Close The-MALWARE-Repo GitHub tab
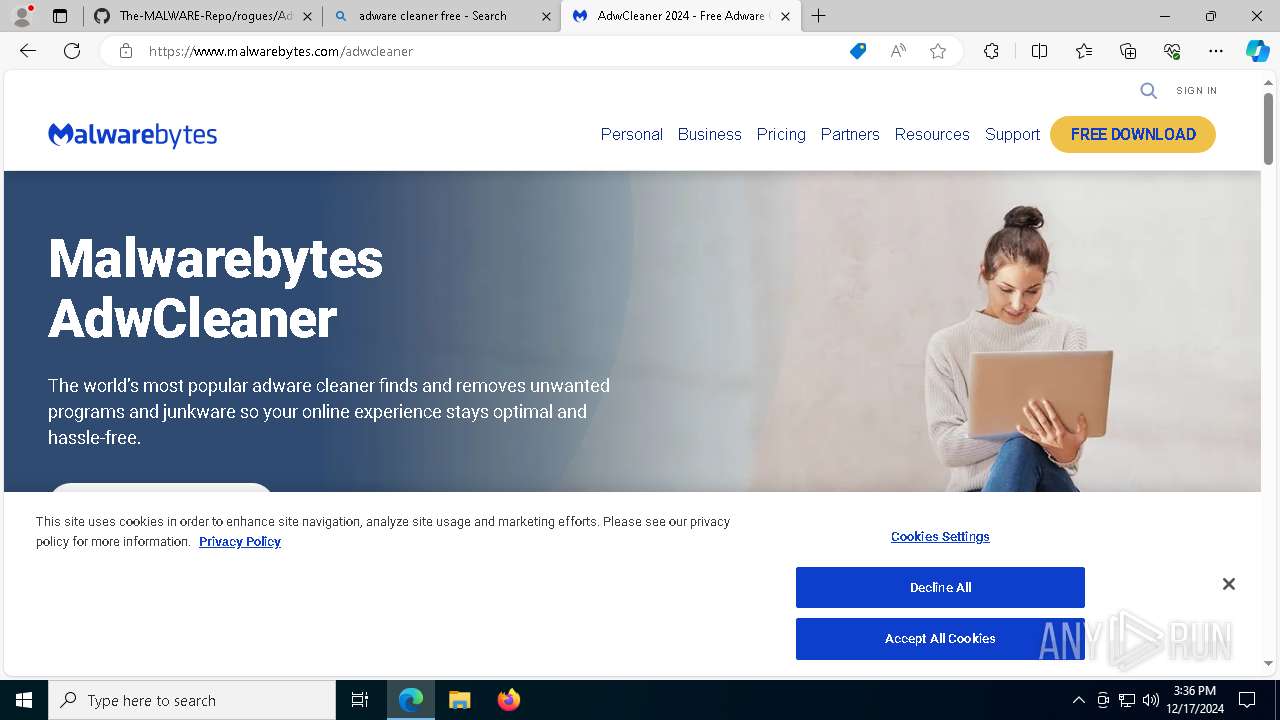This screenshot has width=1280, height=720. pyautogui.click(x=307, y=16)
